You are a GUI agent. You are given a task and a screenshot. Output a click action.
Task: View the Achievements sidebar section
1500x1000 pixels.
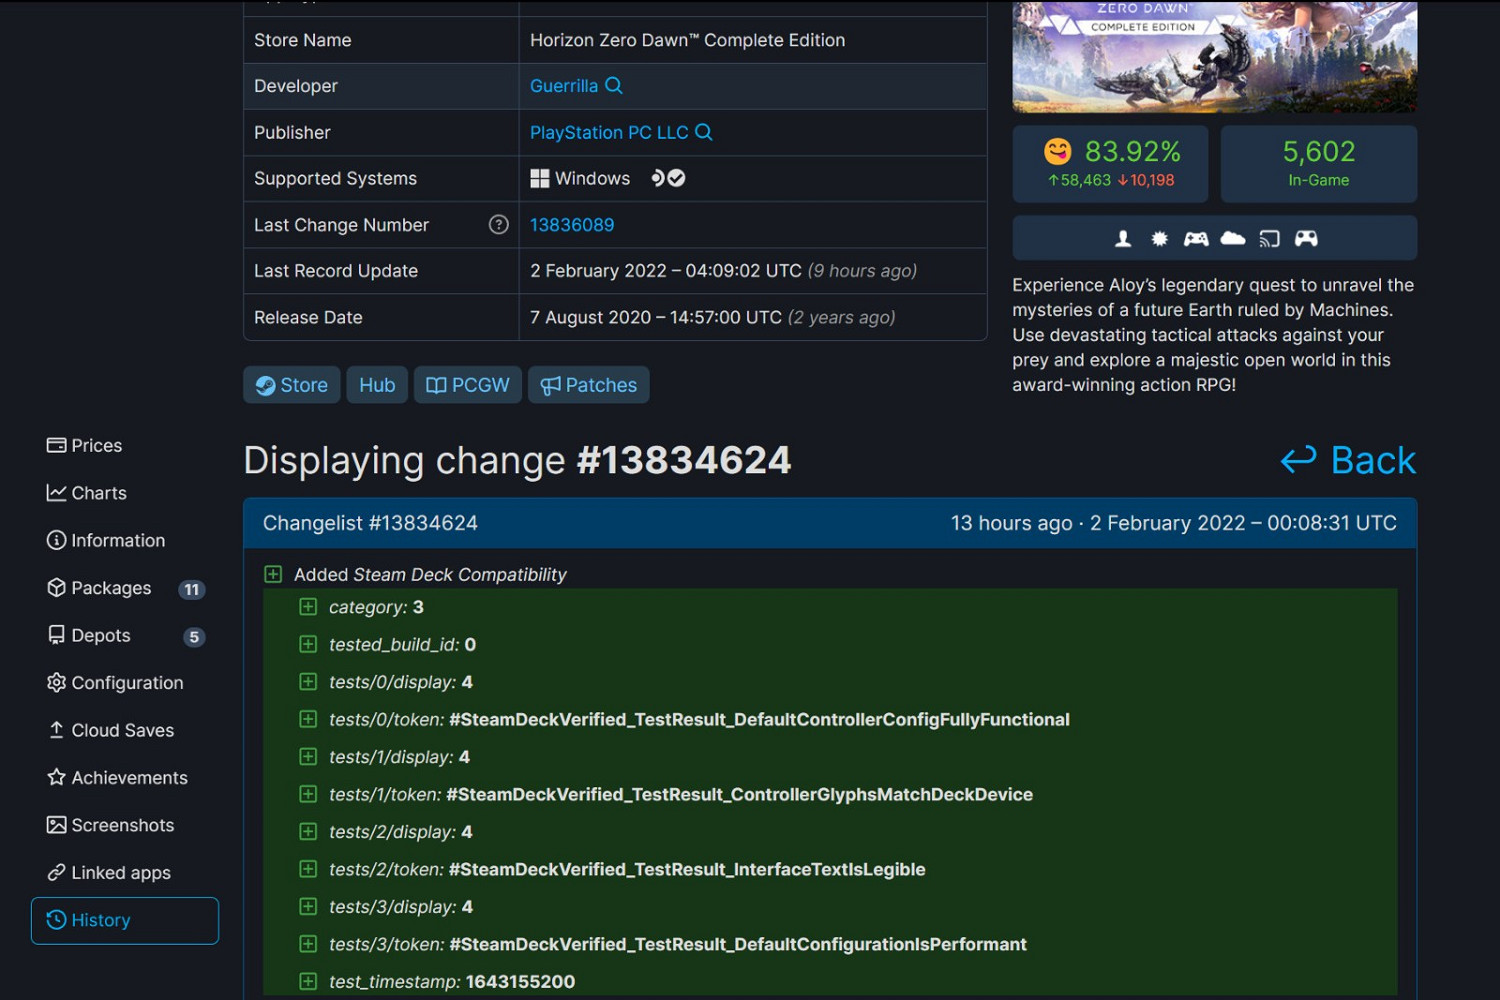[x=129, y=777]
